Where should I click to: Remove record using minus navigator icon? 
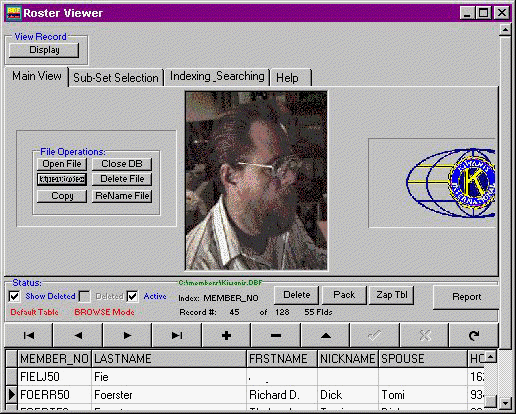click(276, 335)
